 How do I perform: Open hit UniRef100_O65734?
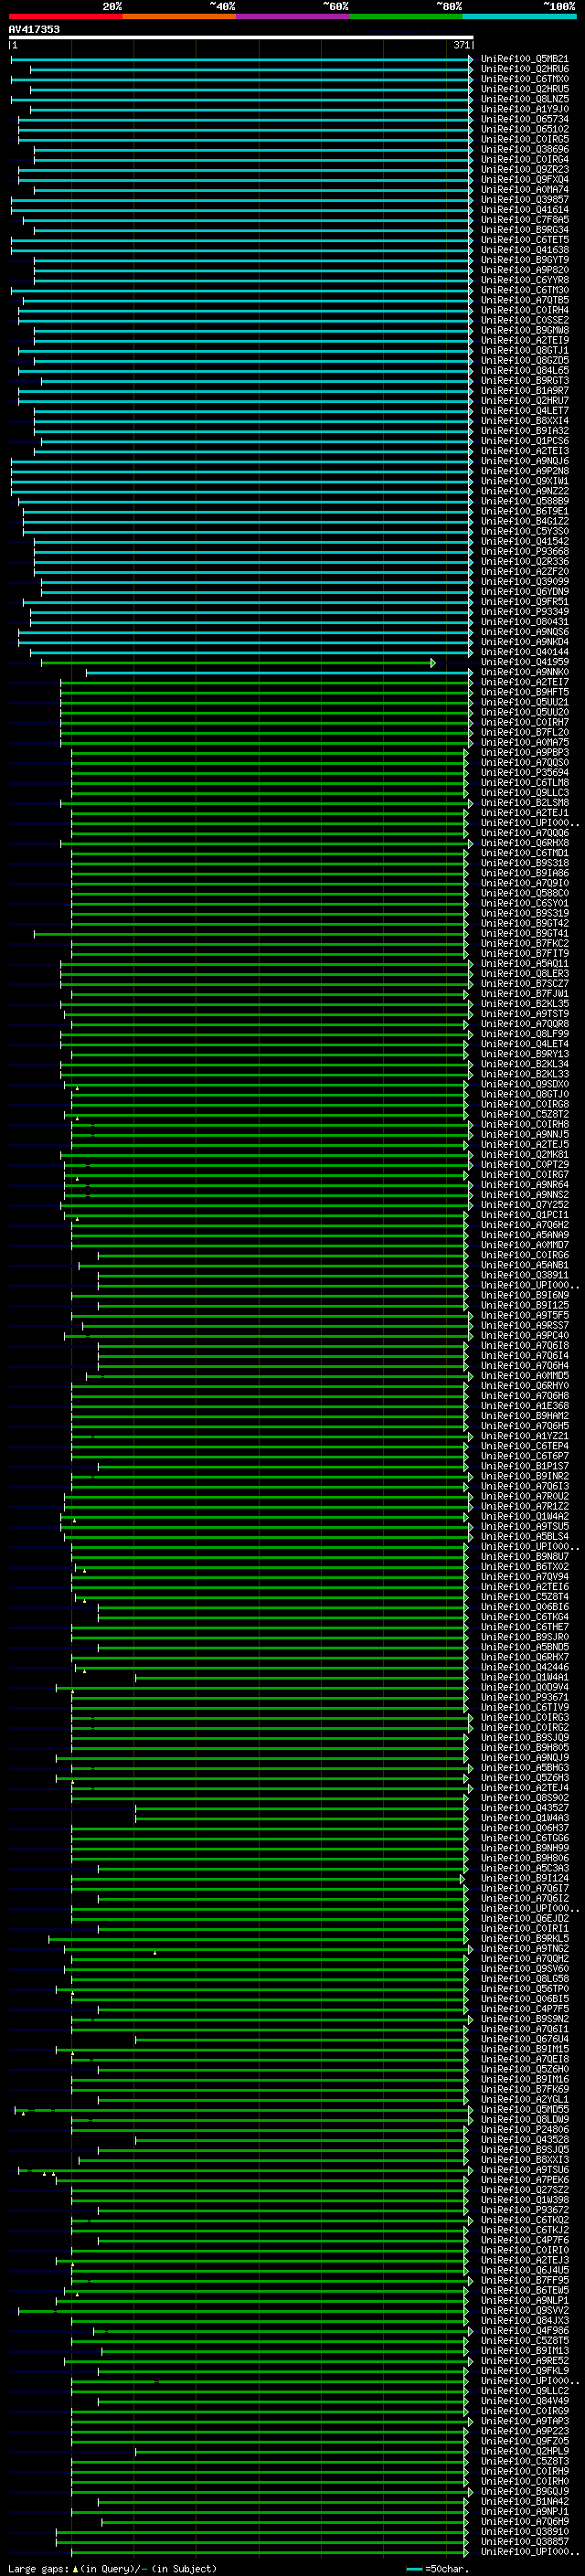pyautogui.click(x=525, y=119)
